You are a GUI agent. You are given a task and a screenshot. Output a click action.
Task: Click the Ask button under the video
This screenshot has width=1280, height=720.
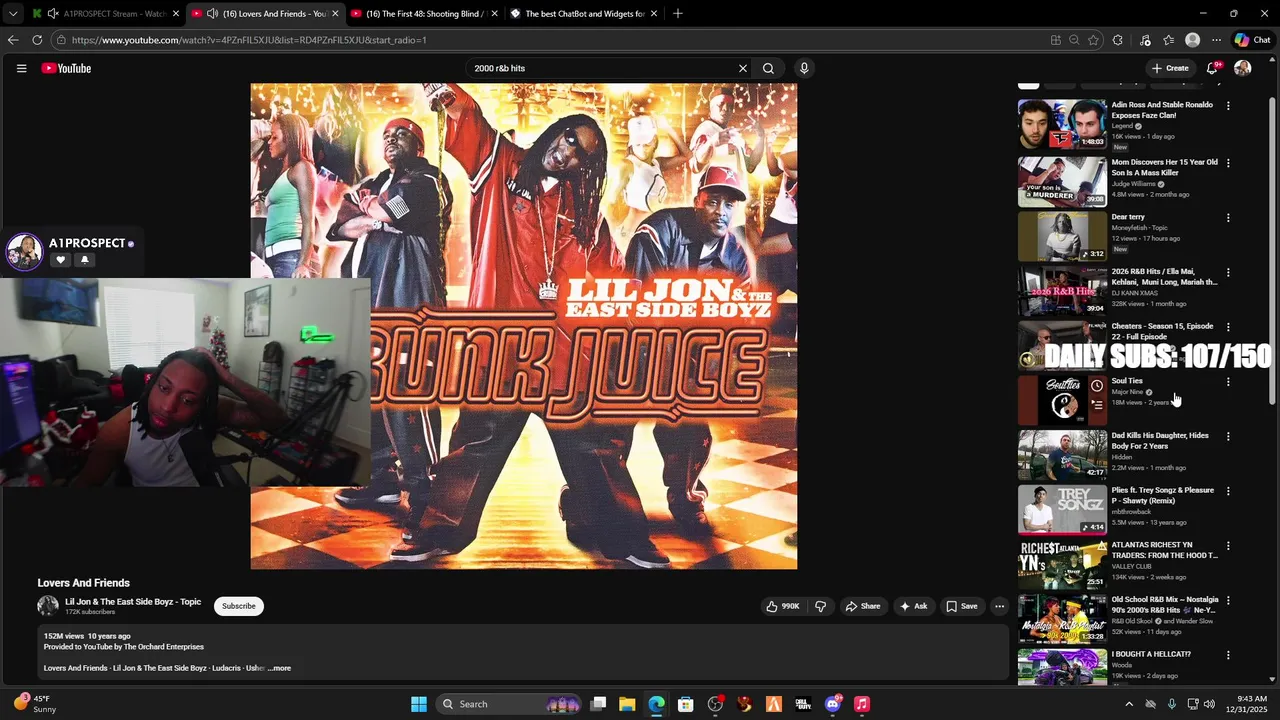913,606
